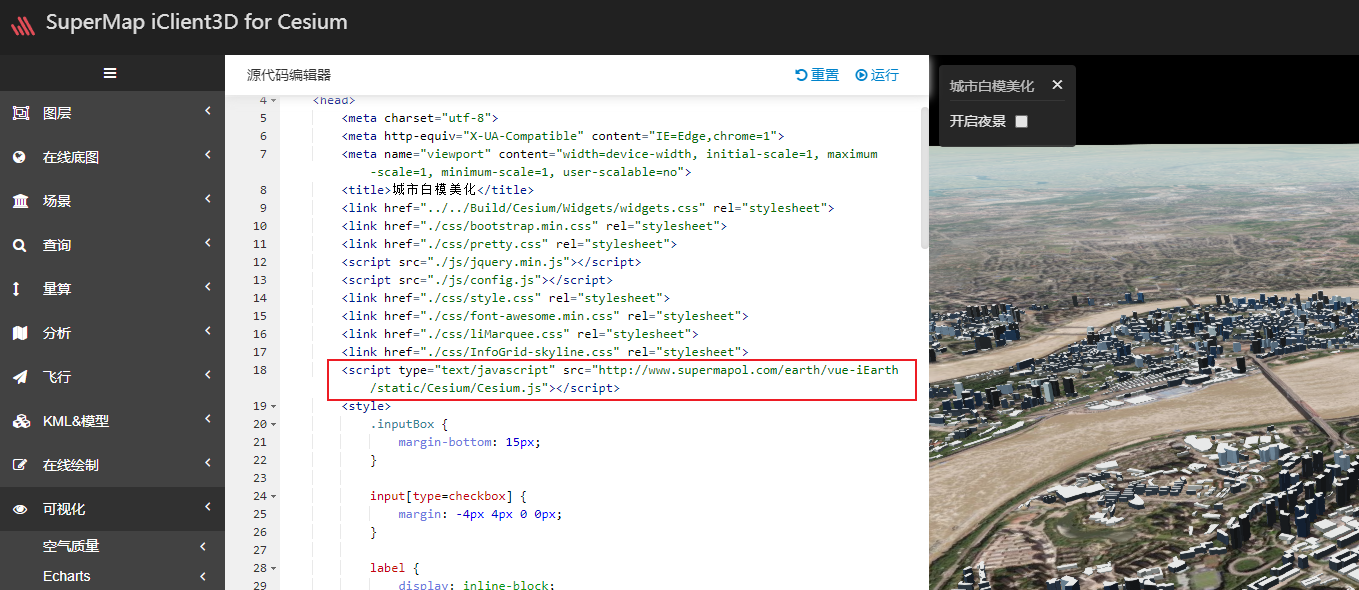The width and height of the screenshot is (1359, 590).
Task: Click the 量算 measure arrow icon
Action: (16, 289)
